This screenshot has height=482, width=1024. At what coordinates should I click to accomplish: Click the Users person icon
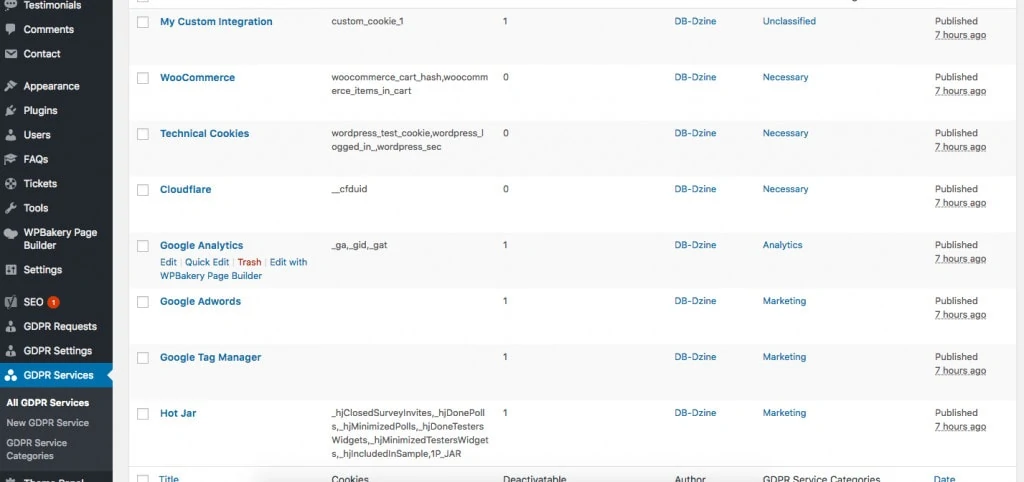click(10, 135)
